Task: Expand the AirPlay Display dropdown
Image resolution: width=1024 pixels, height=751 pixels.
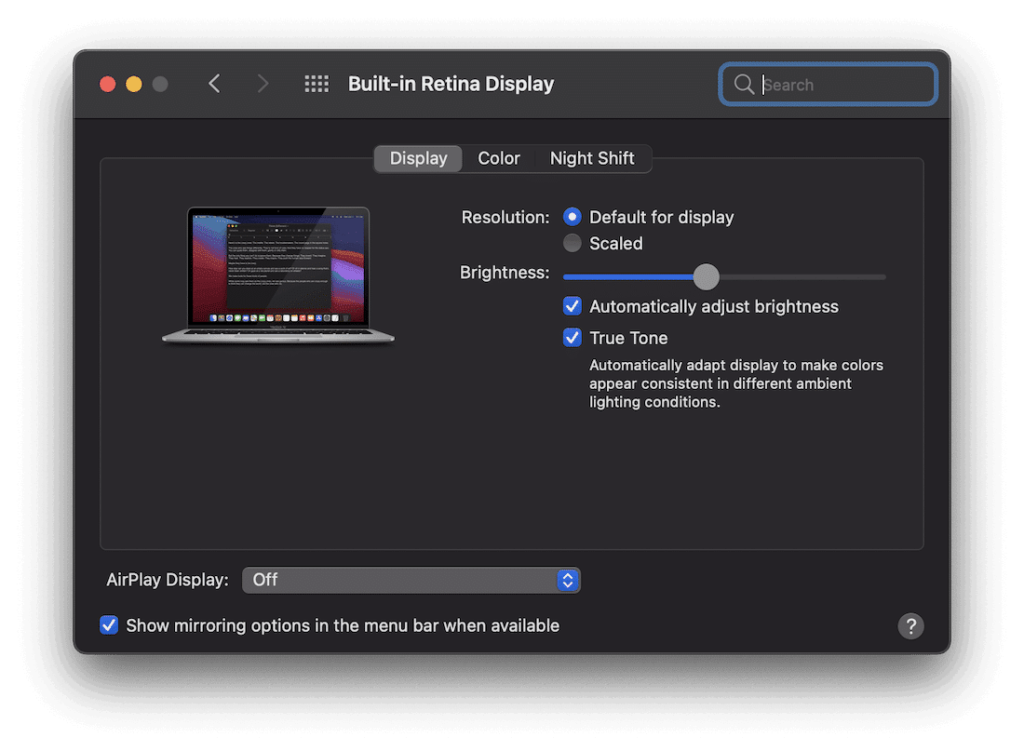Action: click(411, 580)
